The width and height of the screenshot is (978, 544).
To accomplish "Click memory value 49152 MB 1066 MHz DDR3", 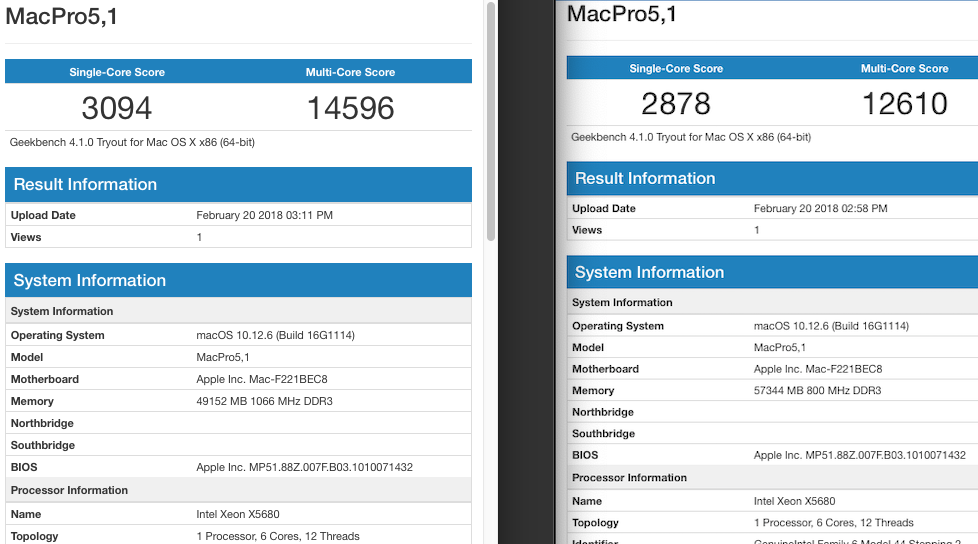I will click(264, 401).
